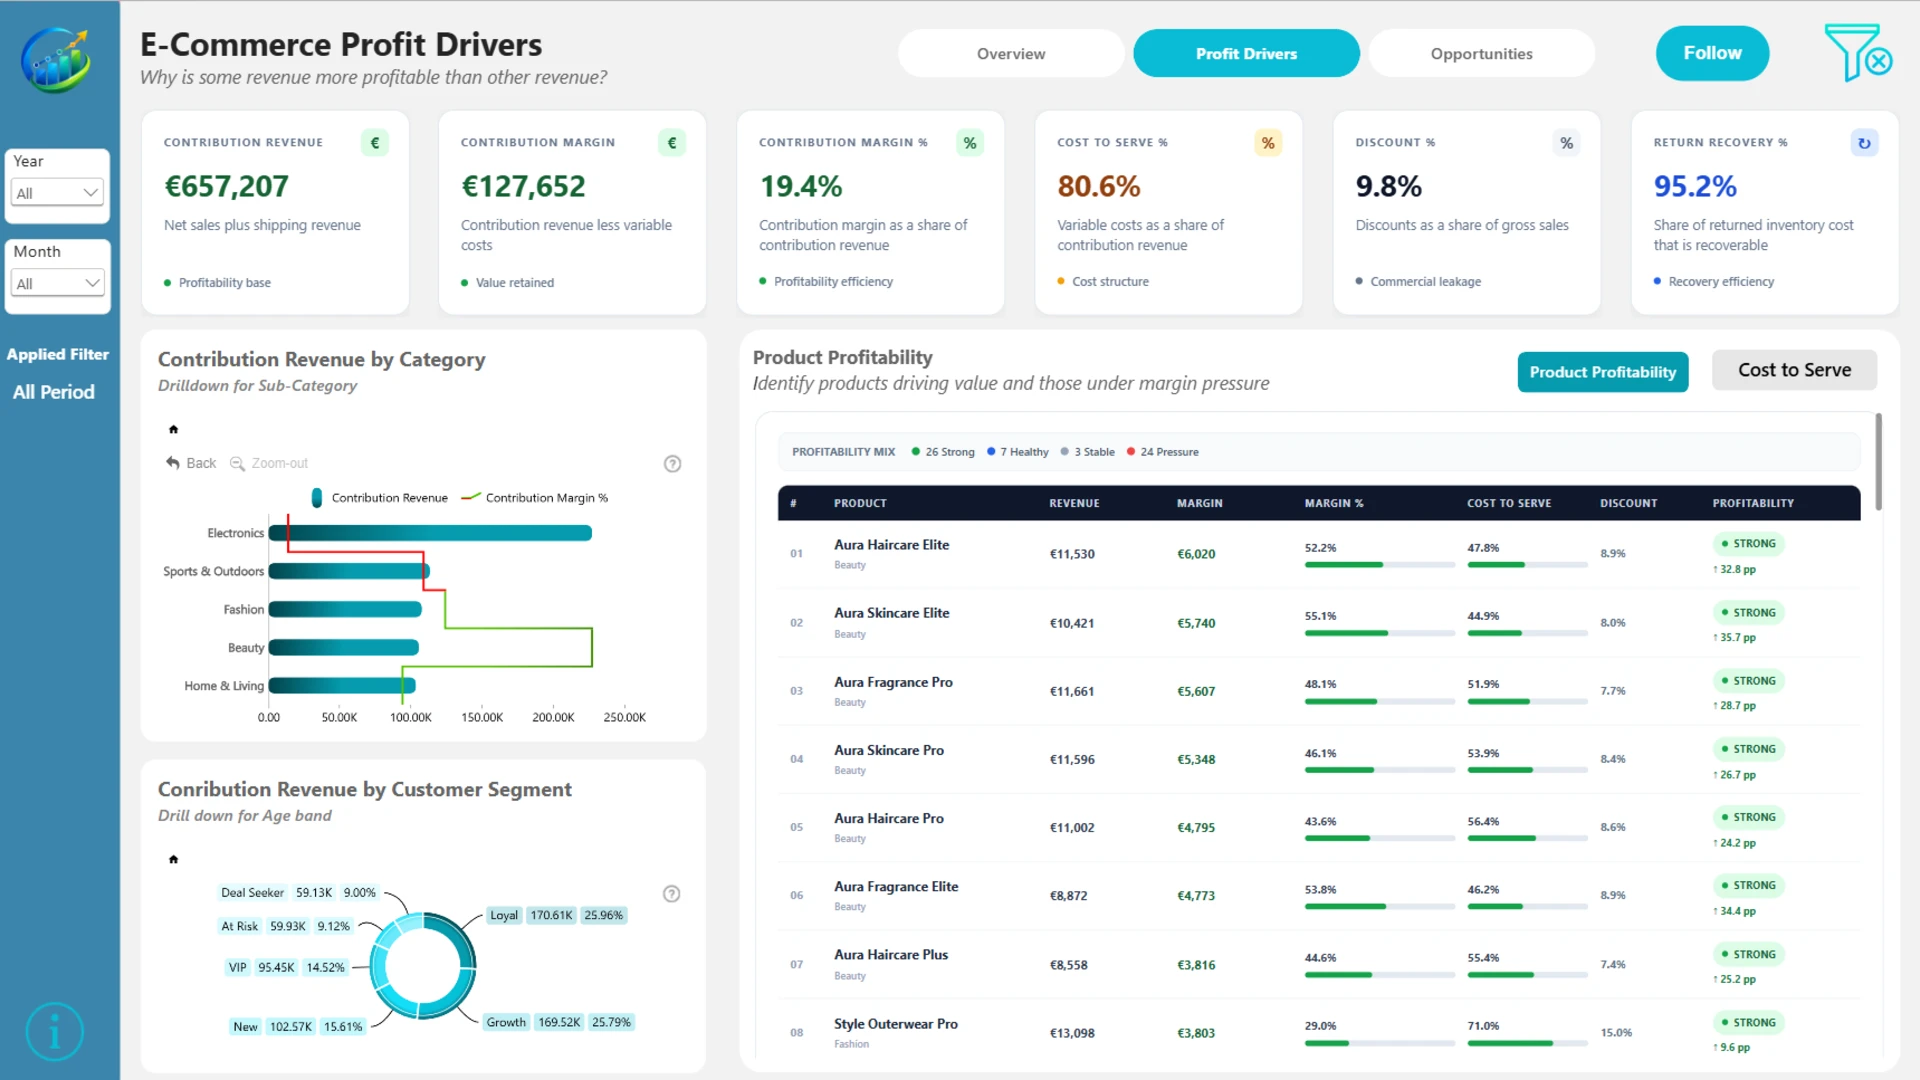The width and height of the screenshot is (1920, 1080).
Task: Click home icon in Customer Segment chart
Action: pyautogui.click(x=173, y=859)
